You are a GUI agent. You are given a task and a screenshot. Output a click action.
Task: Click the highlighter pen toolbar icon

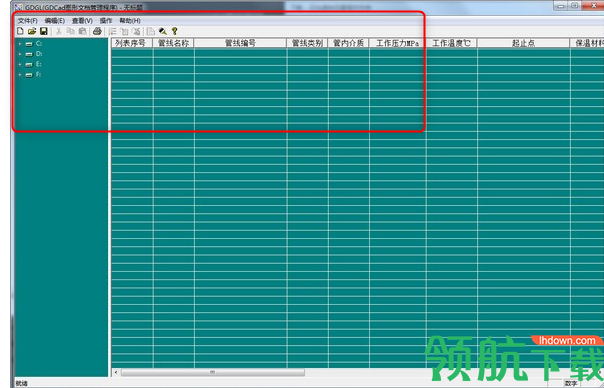coord(163,31)
